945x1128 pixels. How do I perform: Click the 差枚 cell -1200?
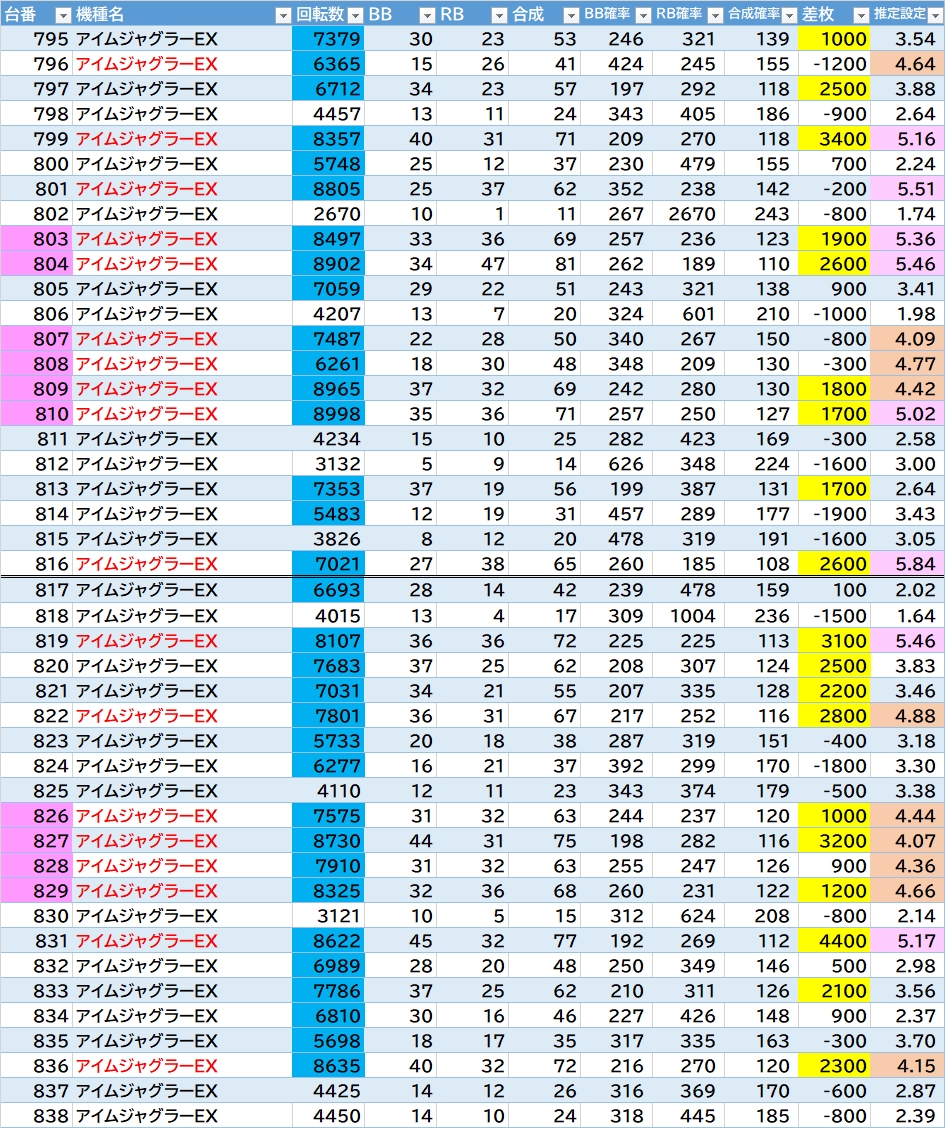[834, 64]
